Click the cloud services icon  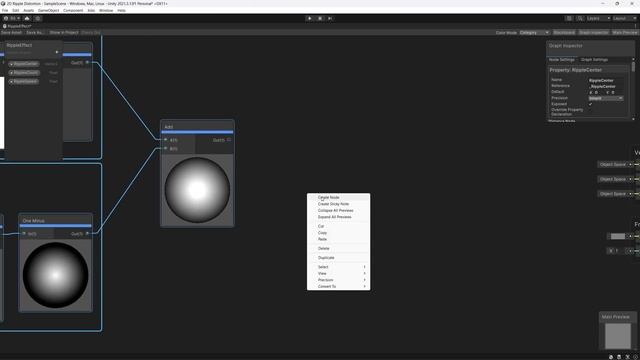[x=27, y=18]
